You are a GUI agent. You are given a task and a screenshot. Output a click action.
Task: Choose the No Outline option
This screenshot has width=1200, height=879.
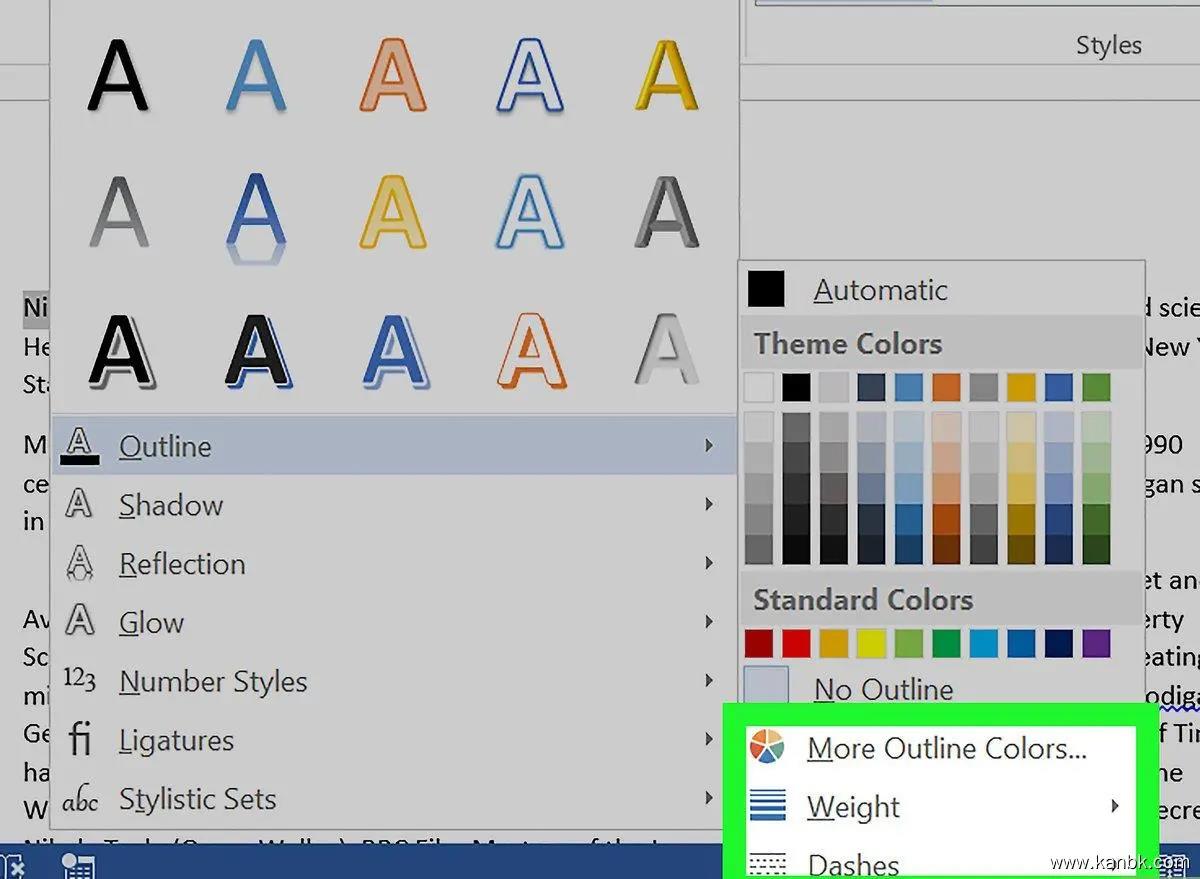(883, 689)
